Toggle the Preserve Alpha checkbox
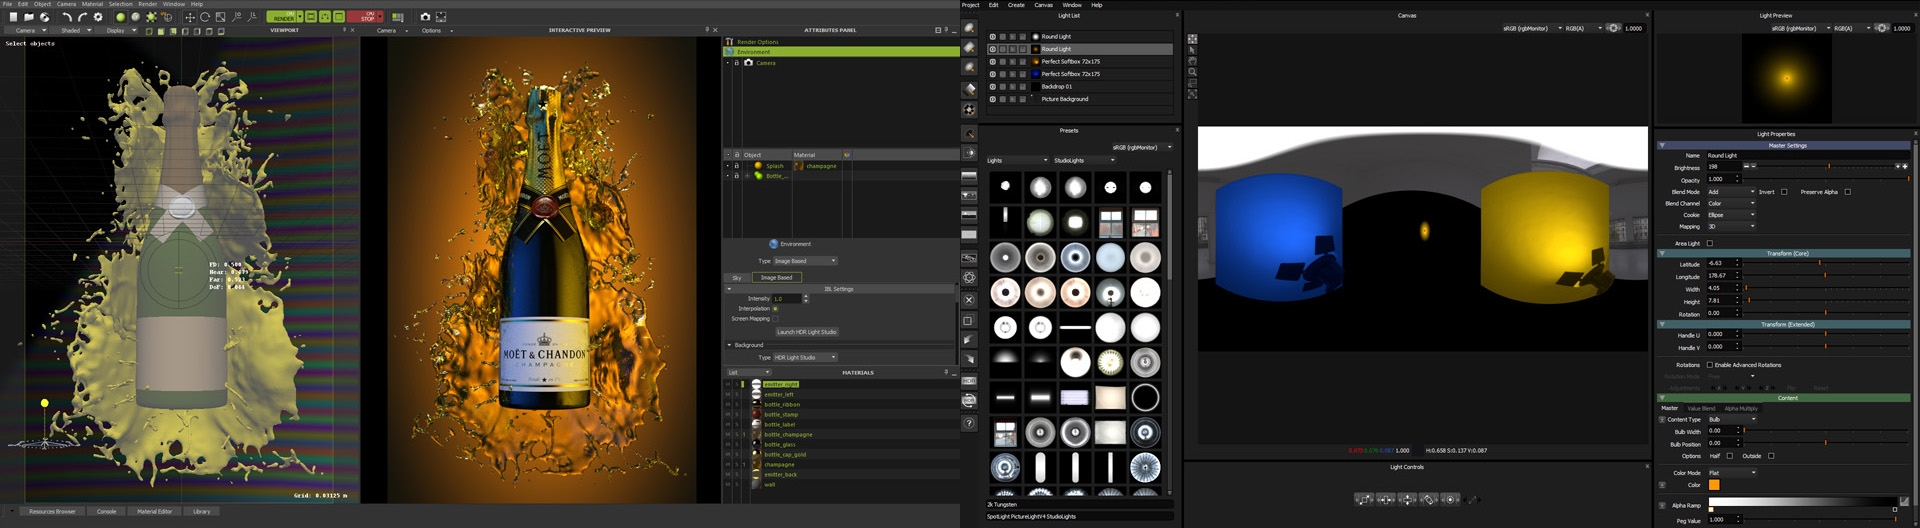 pos(1847,192)
